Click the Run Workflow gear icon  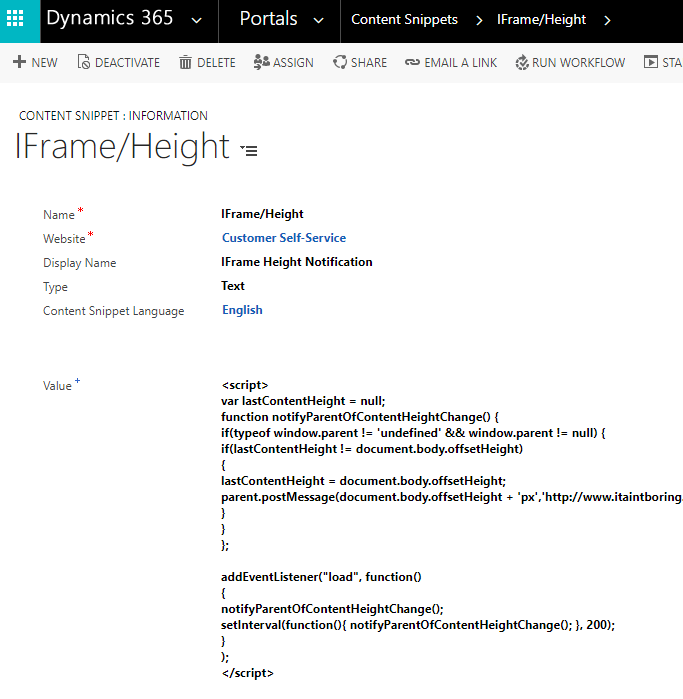point(522,62)
